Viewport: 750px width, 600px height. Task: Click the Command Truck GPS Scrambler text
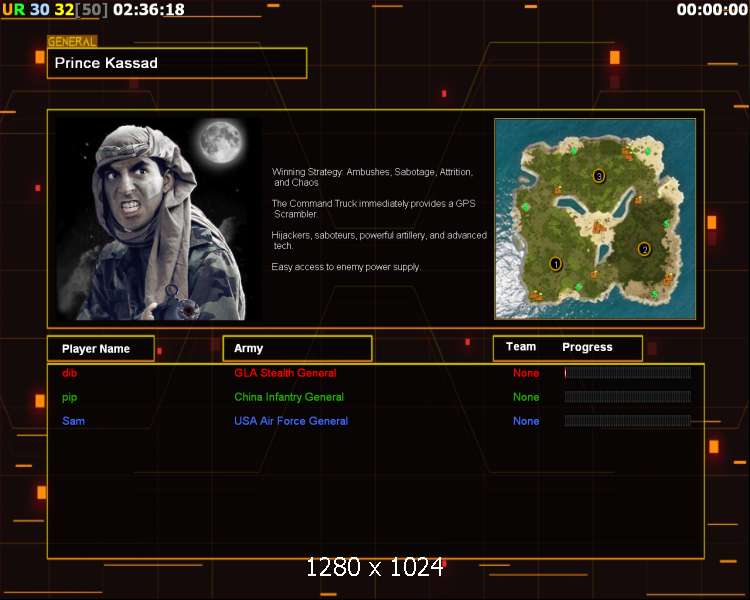(374, 209)
